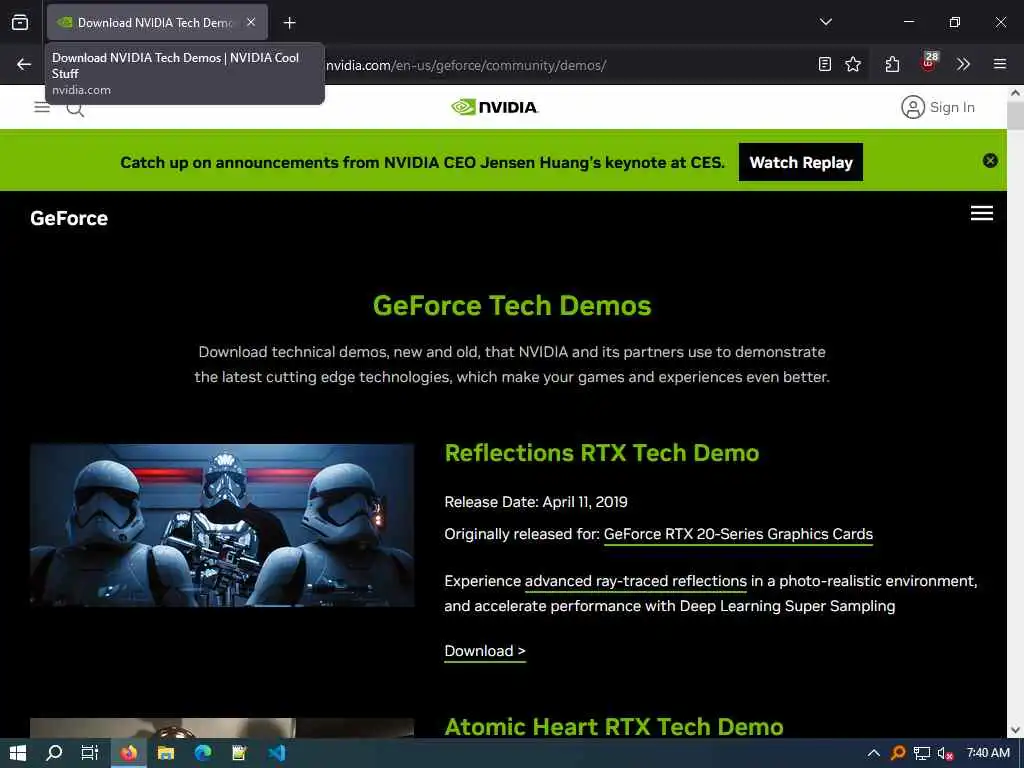This screenshot has width=1024, height=768.
Task: Open the Firefox application menu
Action: click(x=1000, y=64)
